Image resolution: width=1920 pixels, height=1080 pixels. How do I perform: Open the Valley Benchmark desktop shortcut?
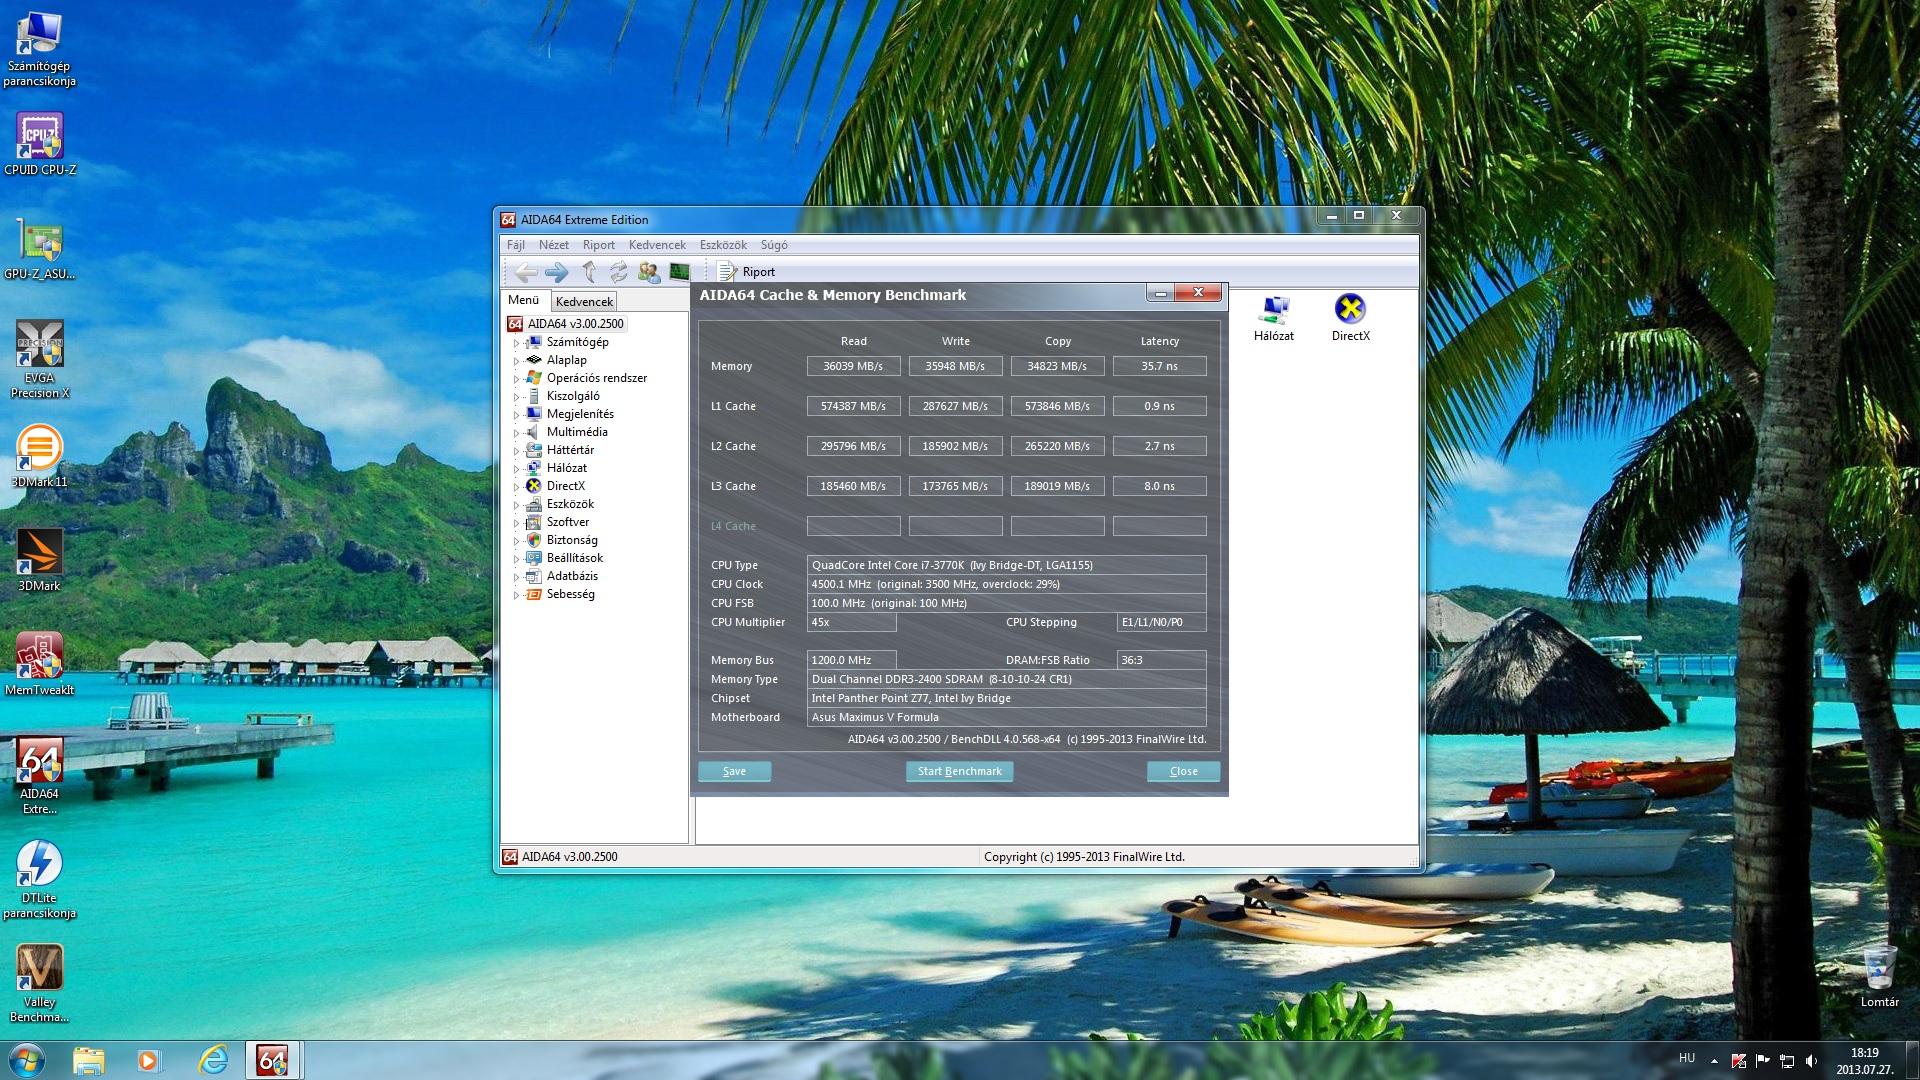(40, 984)
